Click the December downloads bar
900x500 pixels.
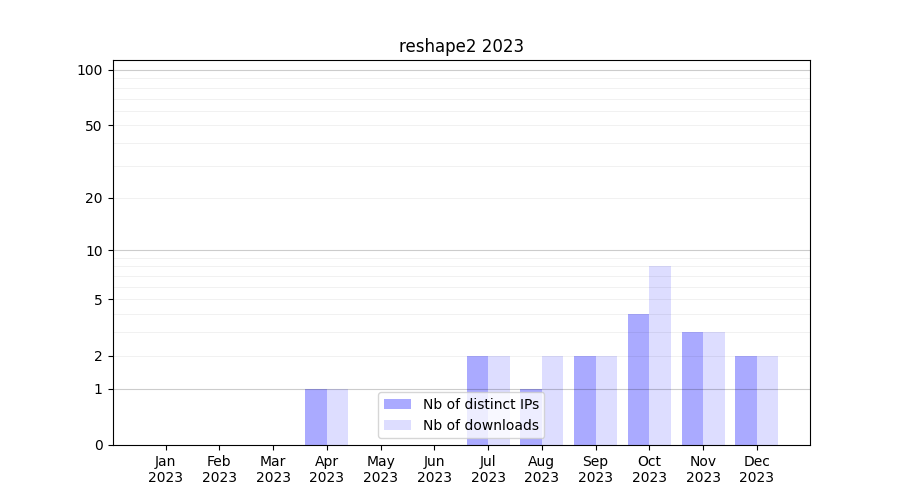tap(767, 400)
